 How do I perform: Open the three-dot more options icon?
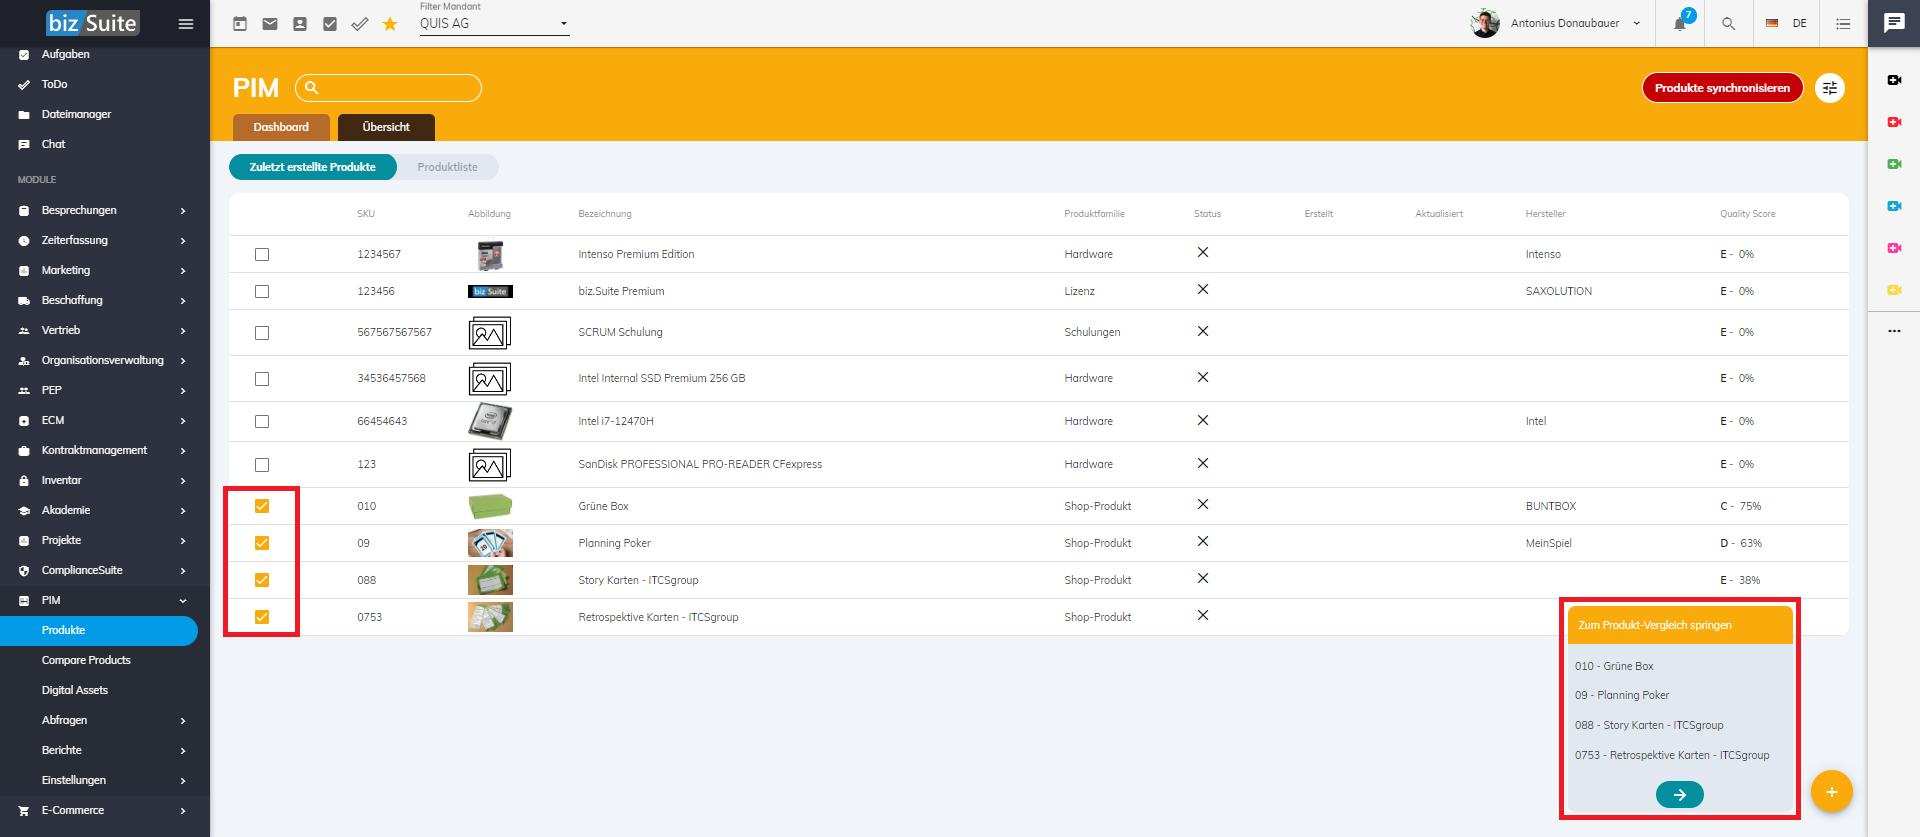pyautogui.click(x=1894, y=331)
